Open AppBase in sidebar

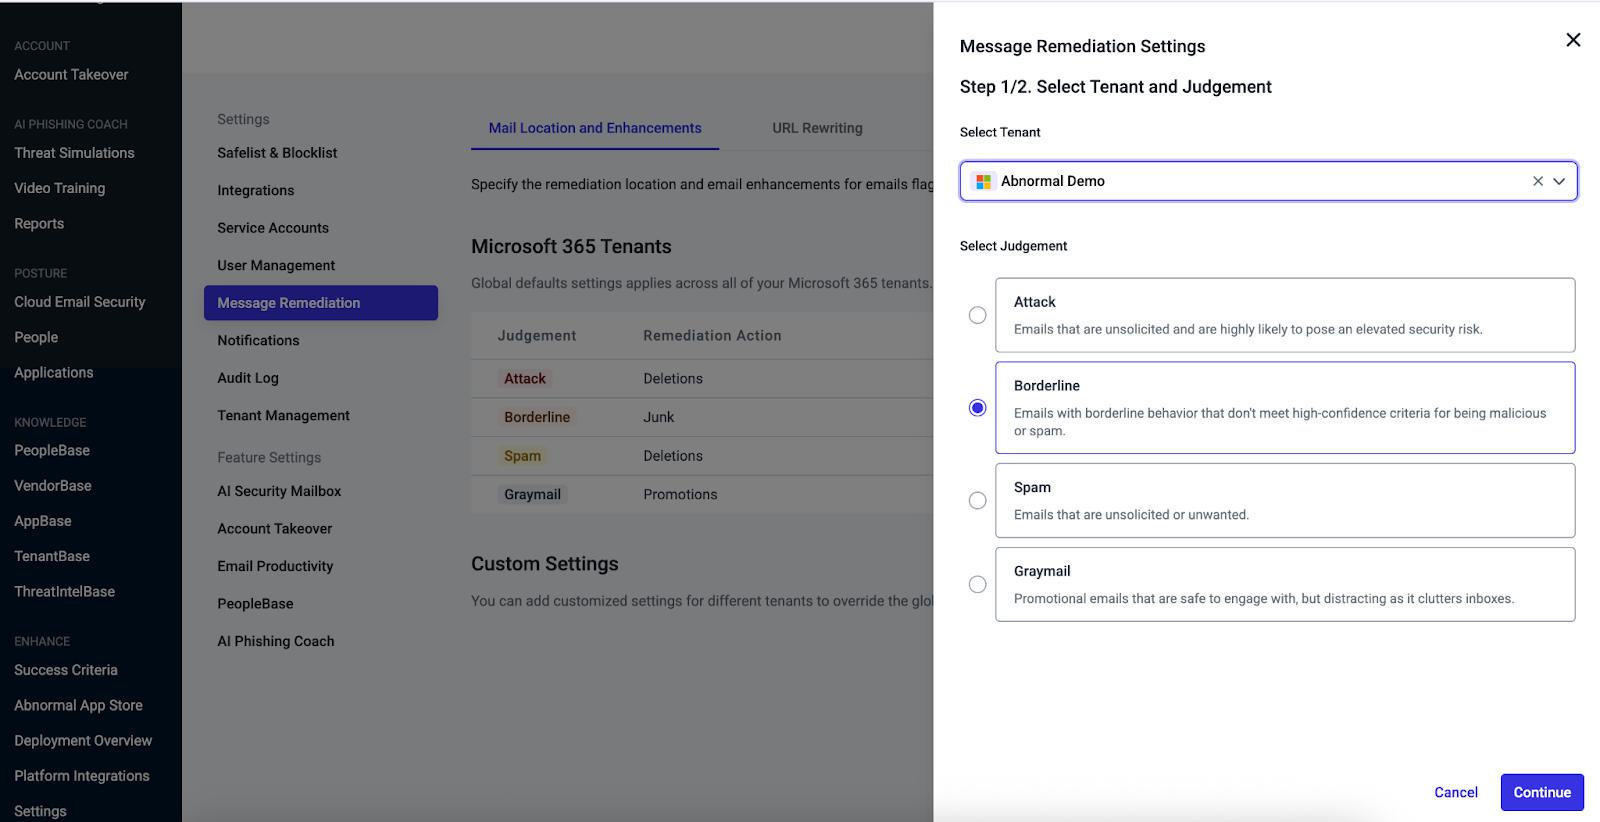click(43, 521)
